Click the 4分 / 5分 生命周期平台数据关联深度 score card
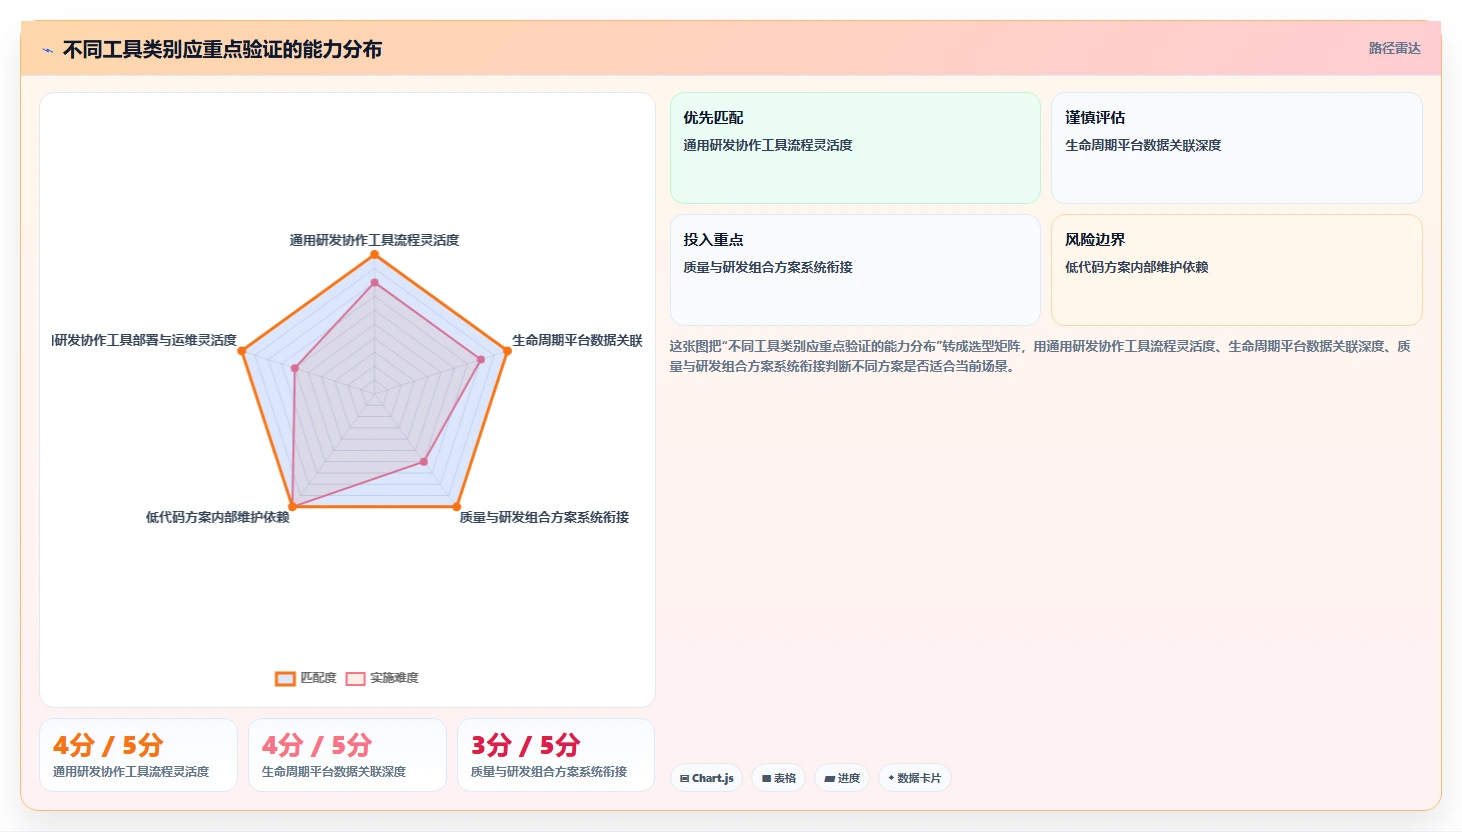This screenshot has height=832, width=1462. point(347,755)
